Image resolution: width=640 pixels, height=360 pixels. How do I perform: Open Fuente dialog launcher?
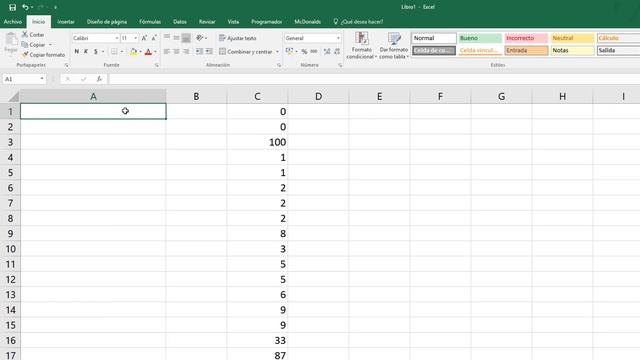pos(157,65)
